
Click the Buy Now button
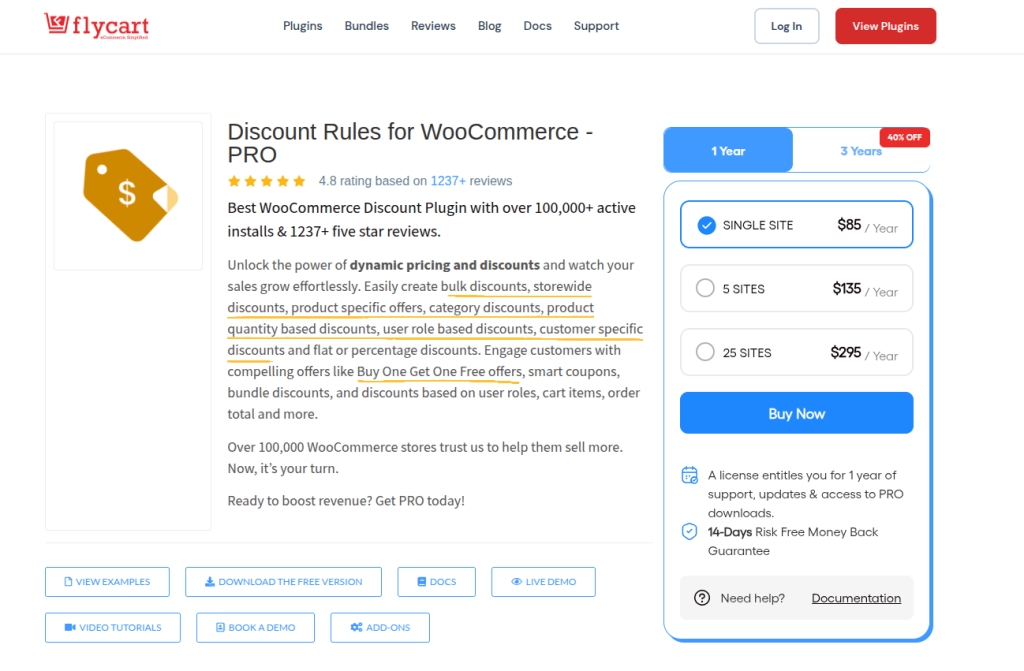[x=796, y=412]
